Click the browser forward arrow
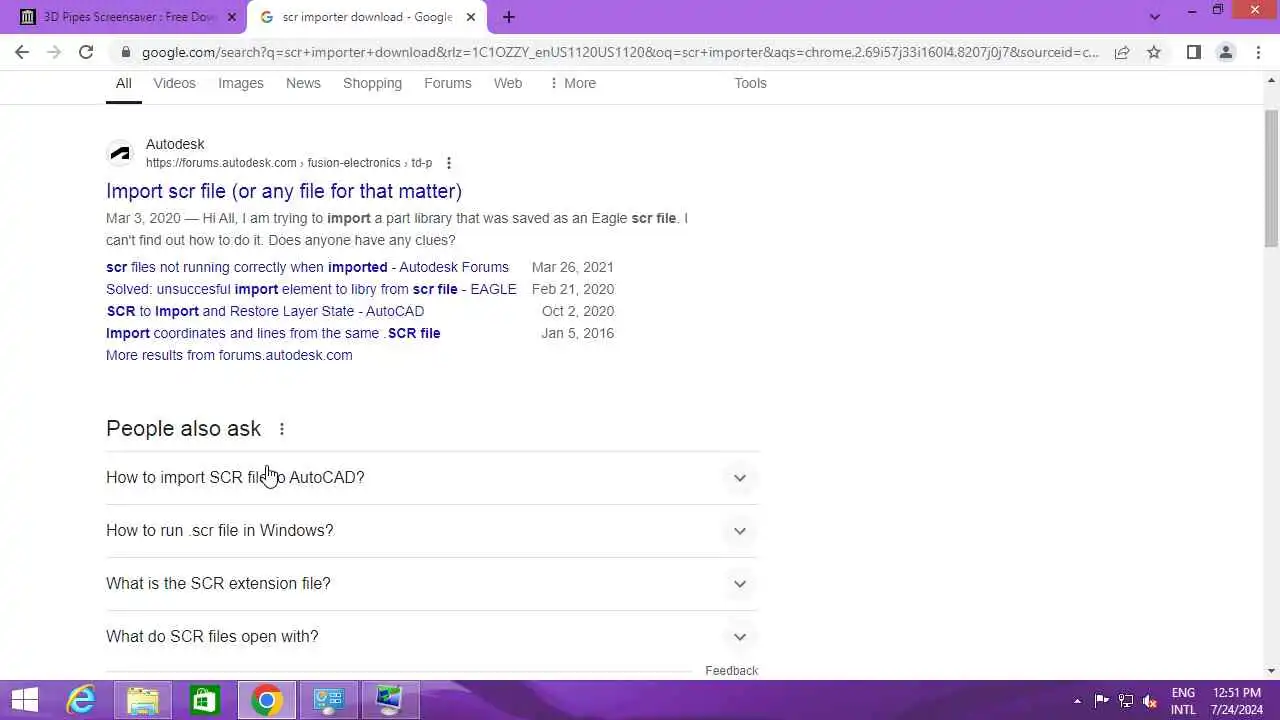The image size is (1280, 720). click(54, 52)
